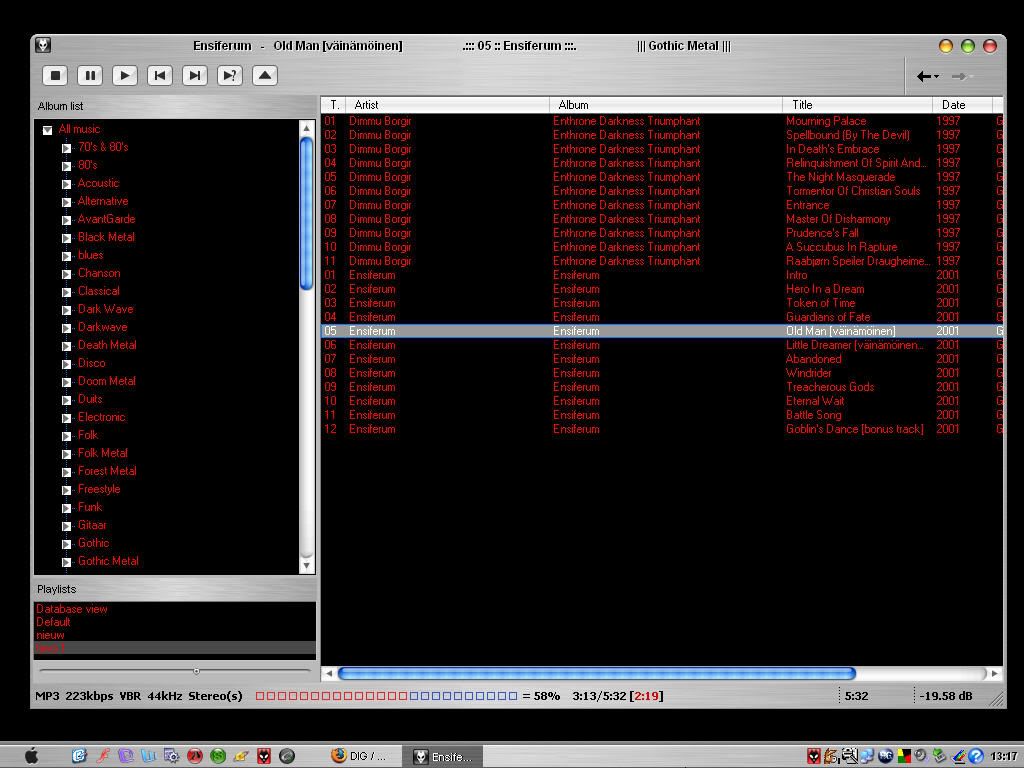1024x768 pixels.
Task: Click the red alien tray icon
Action: pyautogui.click(x=814, y=756)
